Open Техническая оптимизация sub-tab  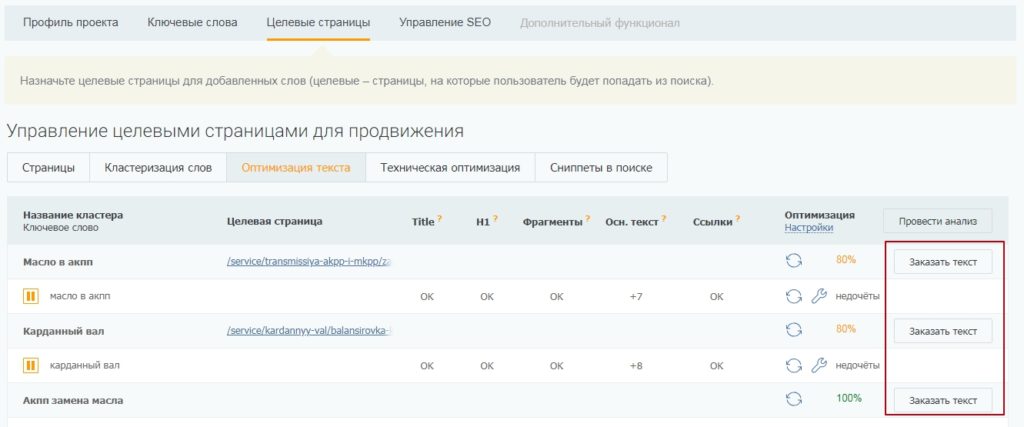(450, 168)
